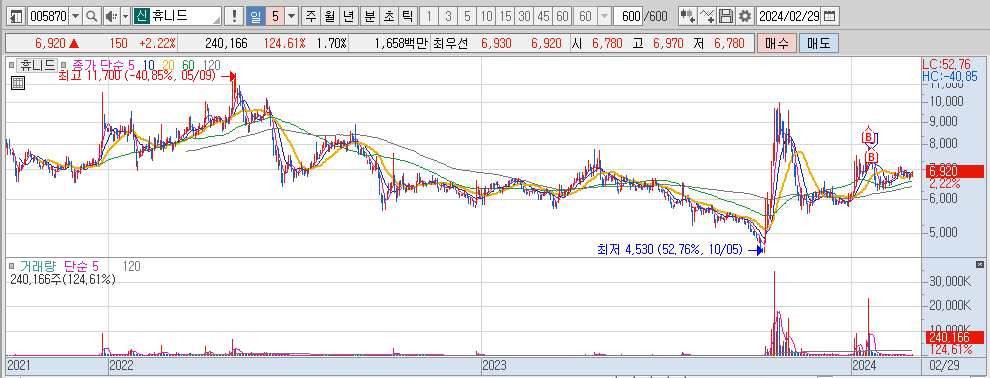The height and width of the screenshot is (378, 990).
Task: Toggle the small square before 종가 단순 label
Action: point(64,64)
